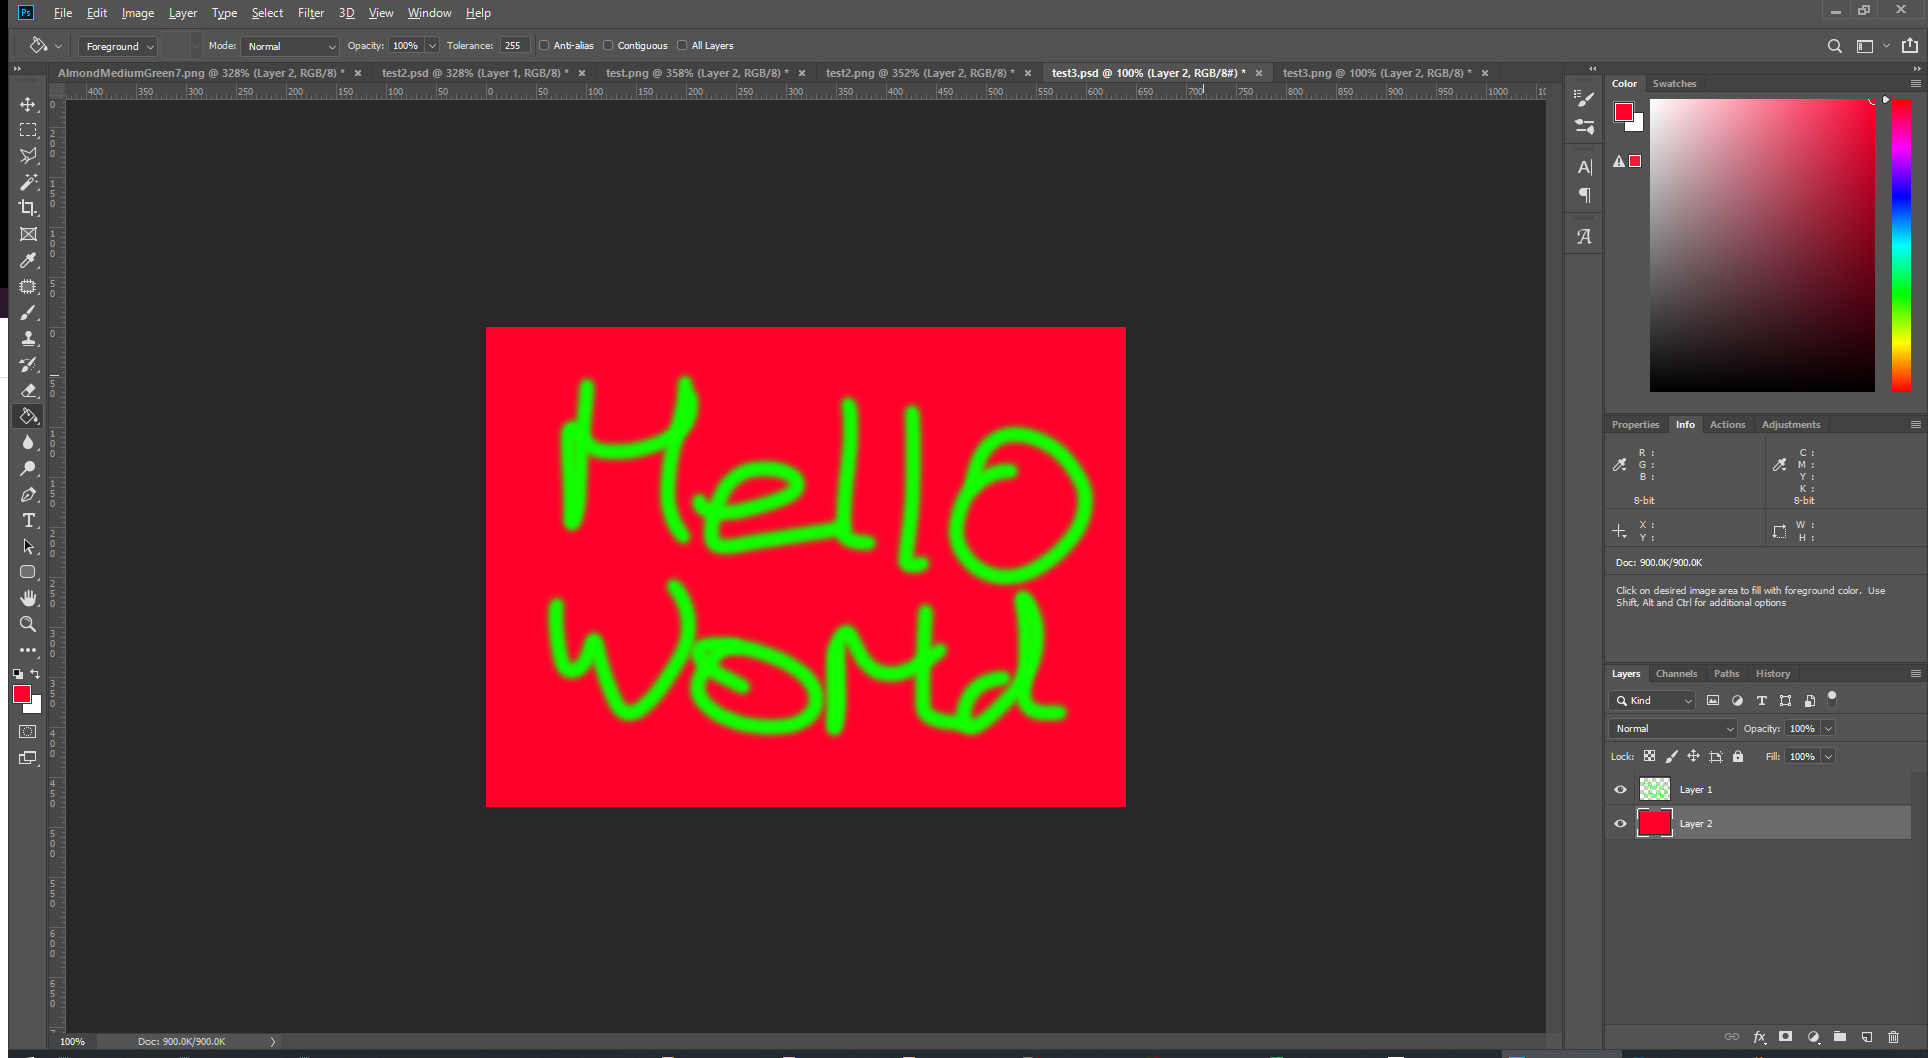The height and width of the screenshot is (1058, 1928).
Task: Select the Zoom tool
Action: (28, 624)
